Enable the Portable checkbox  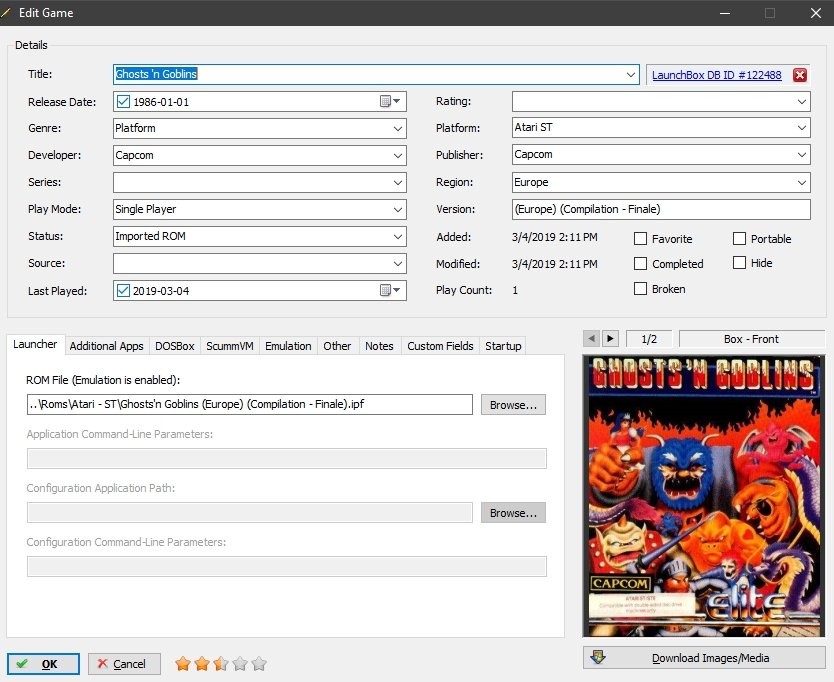click(739, 238)
